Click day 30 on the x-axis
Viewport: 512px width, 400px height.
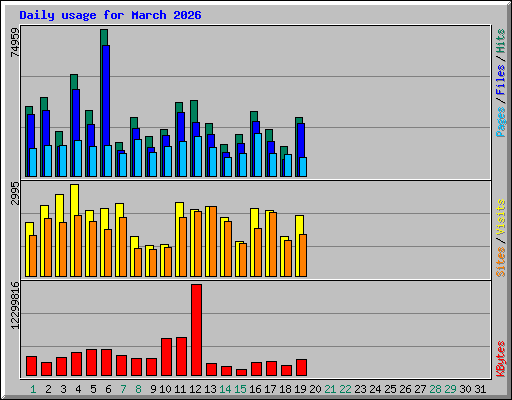pyautogui.click(x=465, y=389)
